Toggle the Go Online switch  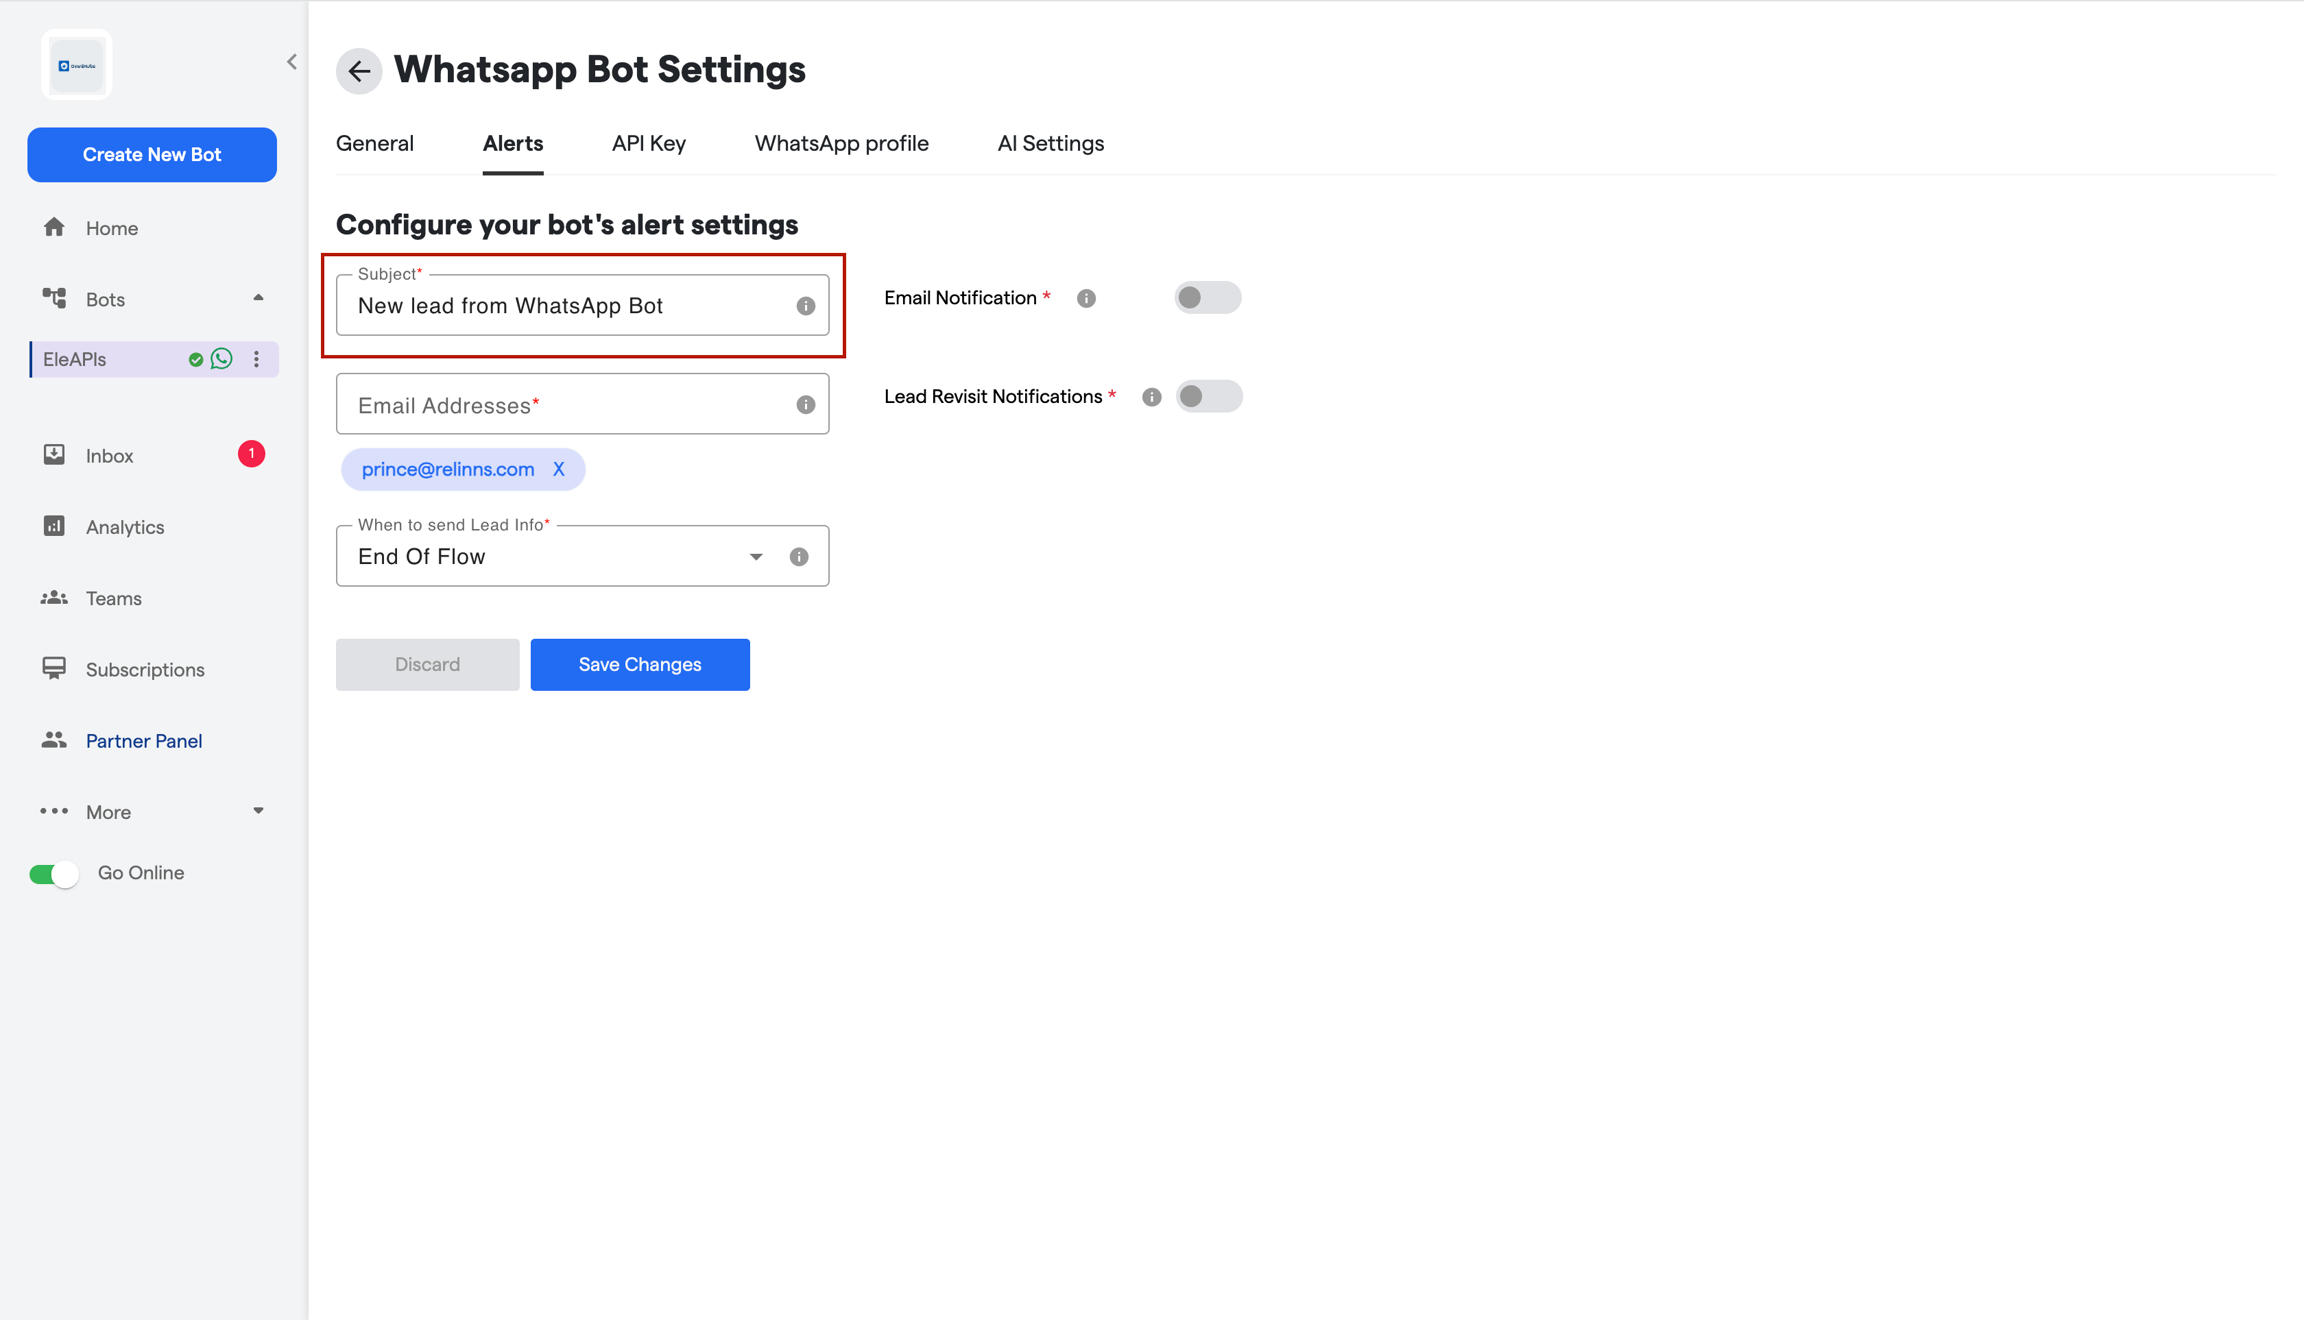click(53, 874)
